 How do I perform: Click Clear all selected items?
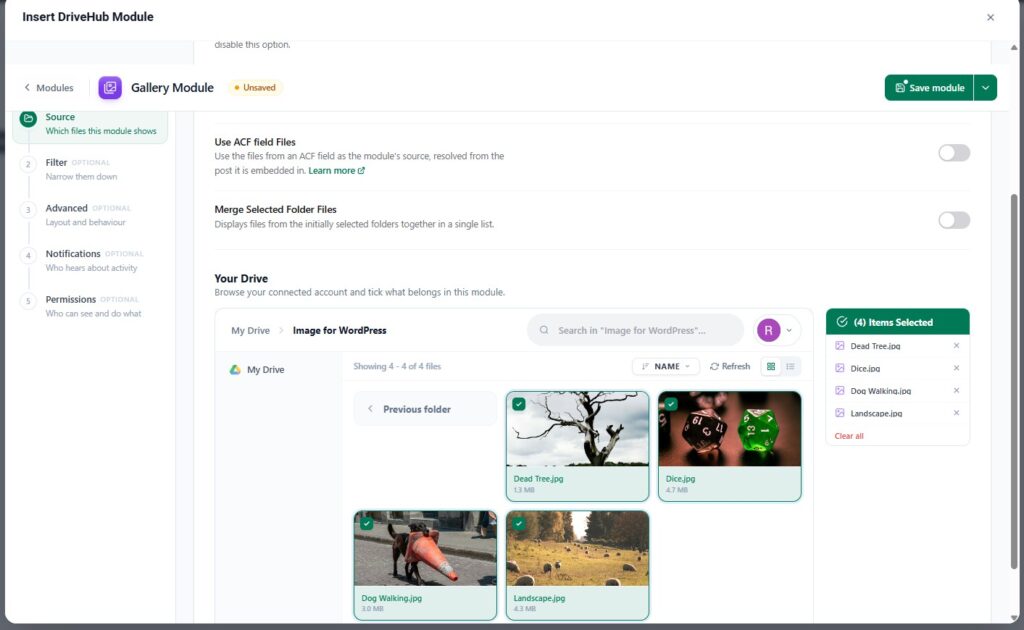click(x=848, y=436)
